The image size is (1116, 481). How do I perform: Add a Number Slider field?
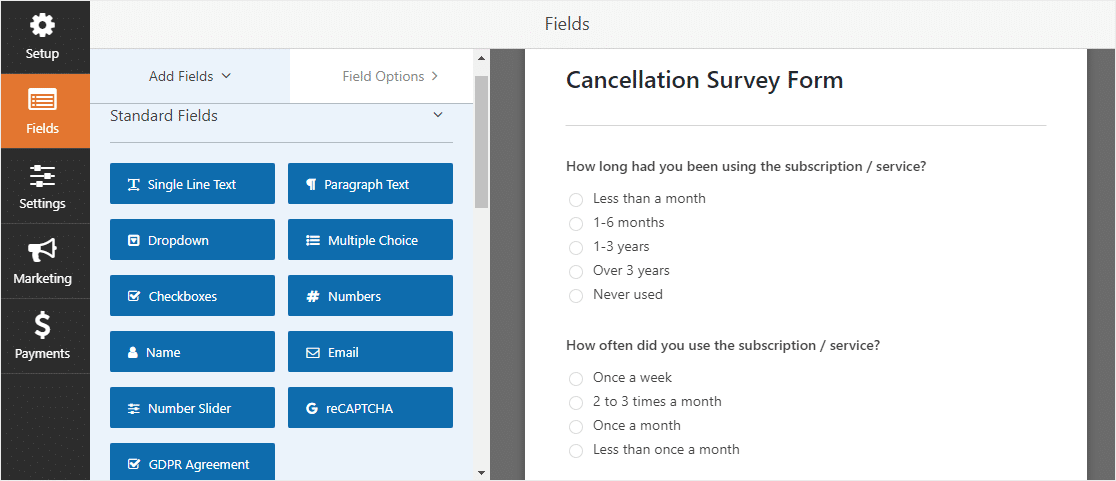click(192, 408)
